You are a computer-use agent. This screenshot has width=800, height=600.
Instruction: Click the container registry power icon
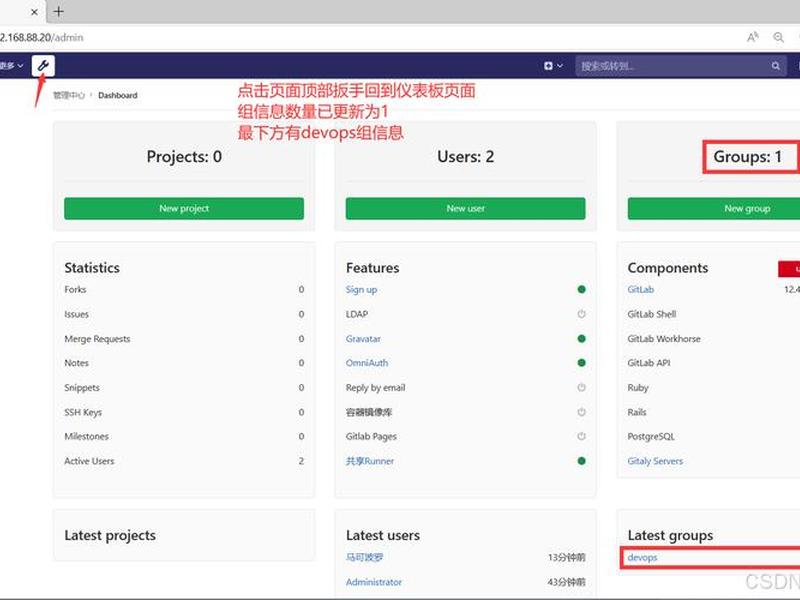click(581, 412)
